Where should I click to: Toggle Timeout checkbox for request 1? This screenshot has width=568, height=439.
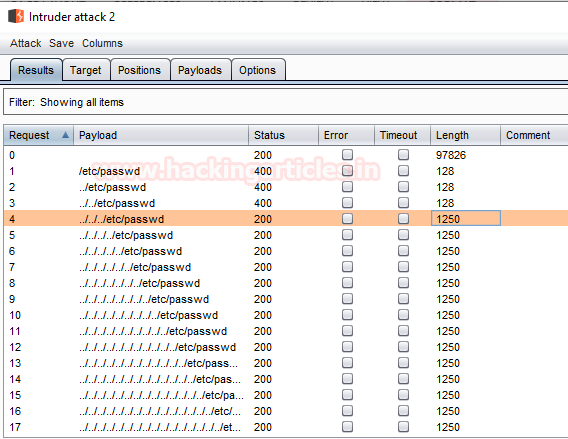[403, 171]
